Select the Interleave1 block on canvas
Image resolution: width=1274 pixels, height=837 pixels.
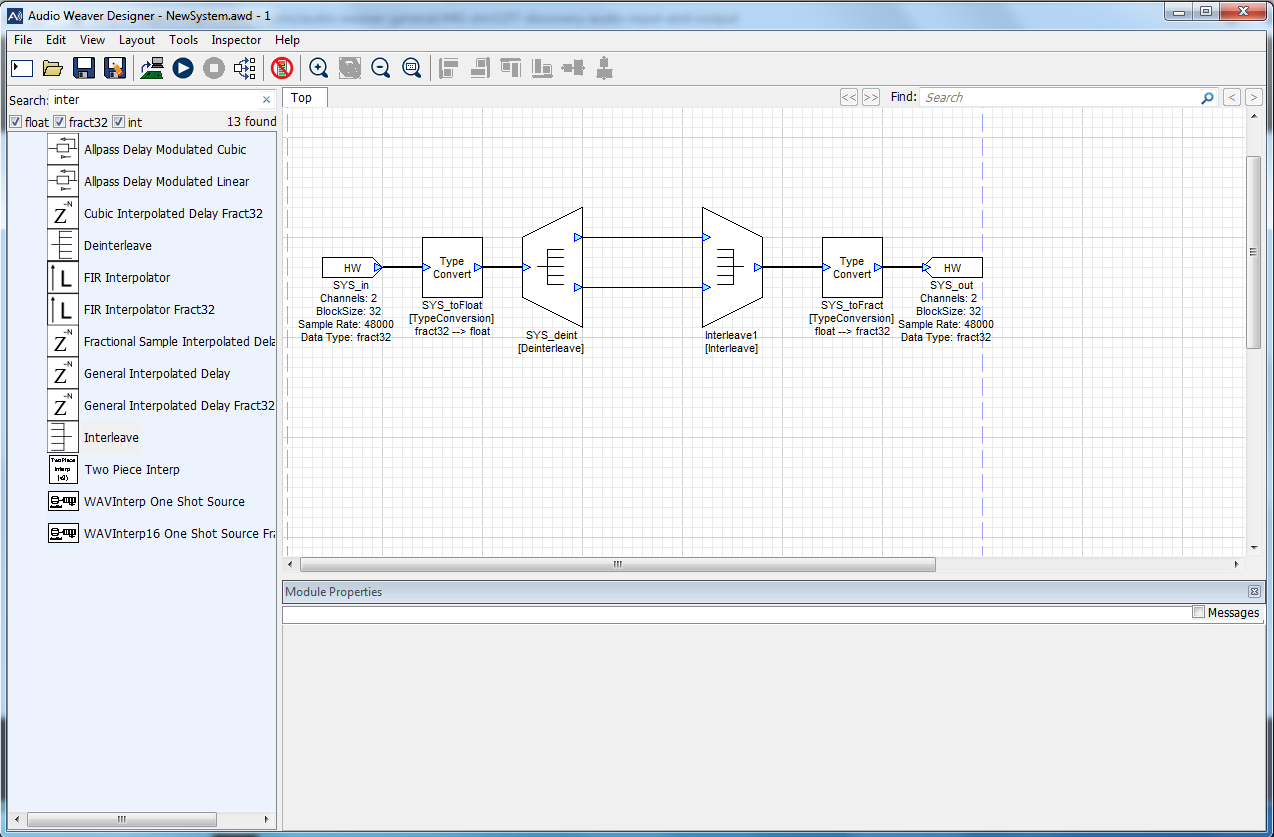(732, 267)
